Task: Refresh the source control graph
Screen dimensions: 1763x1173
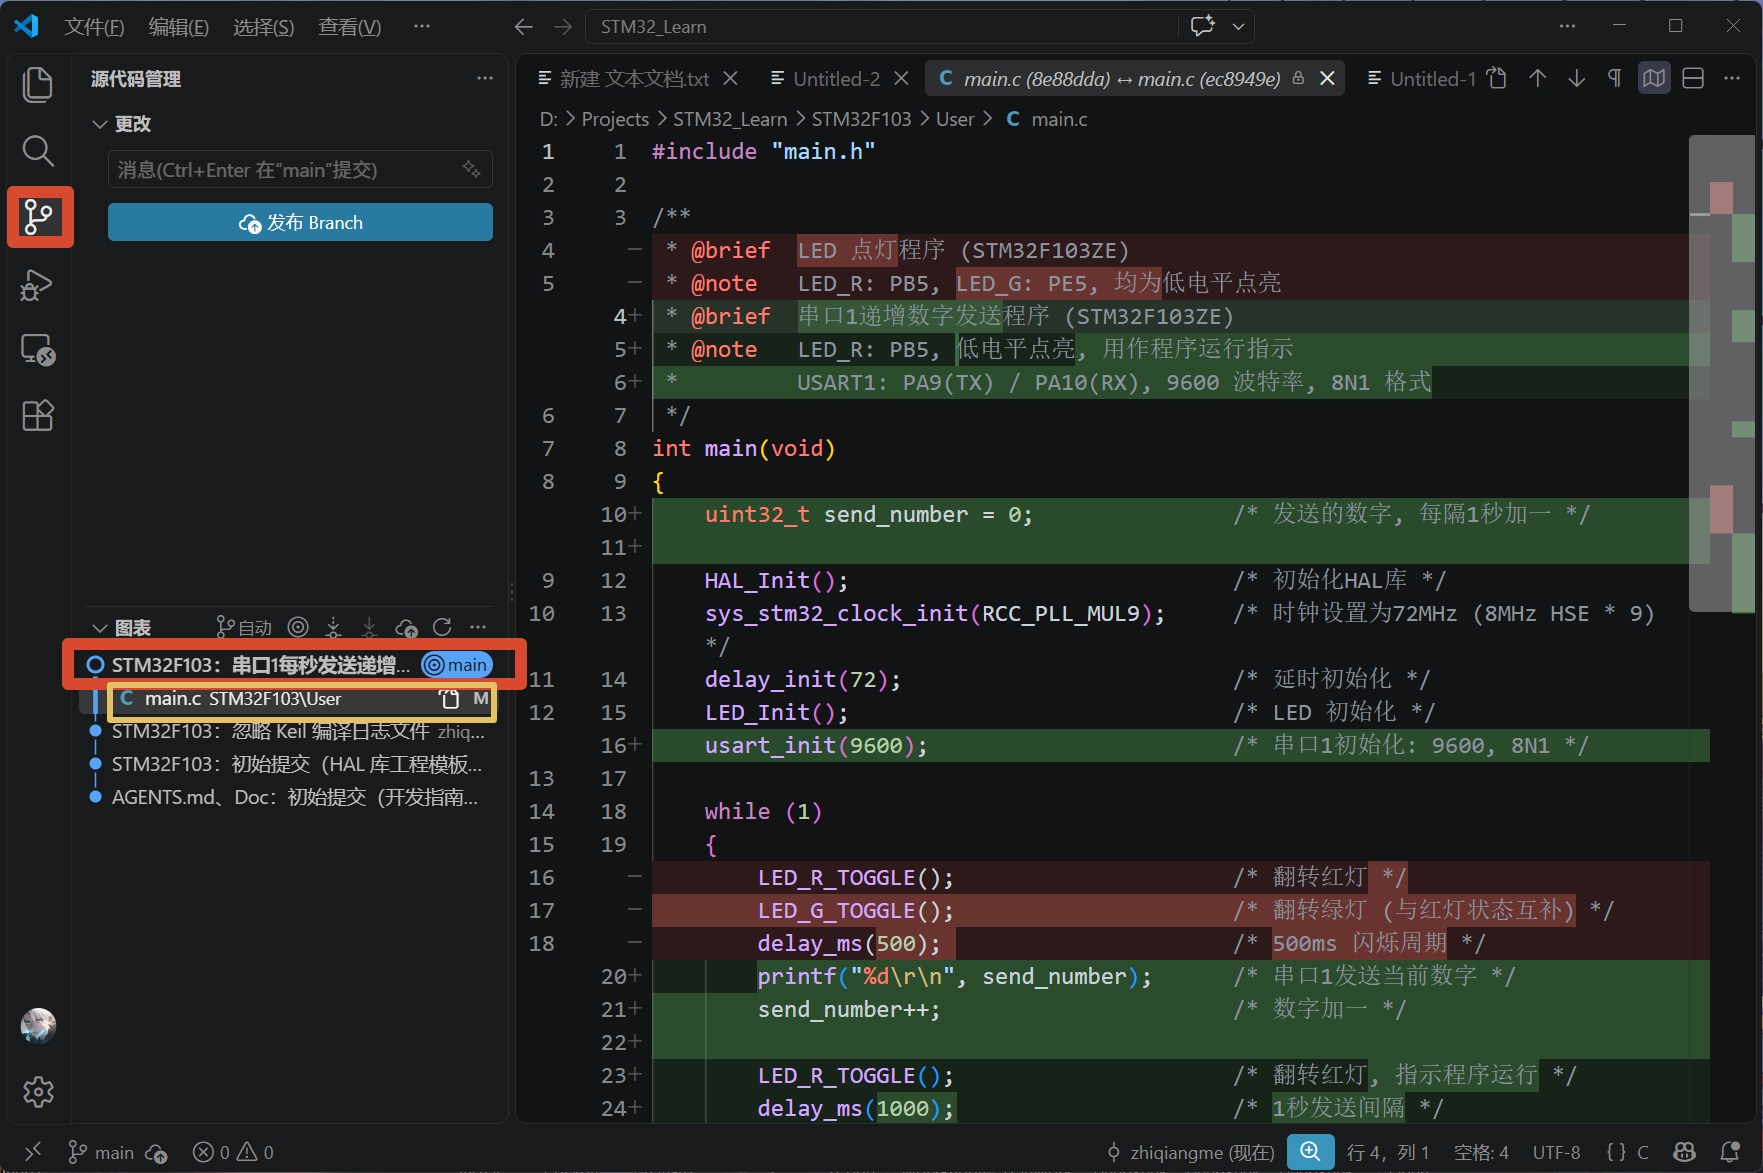Action: point(442,627)
